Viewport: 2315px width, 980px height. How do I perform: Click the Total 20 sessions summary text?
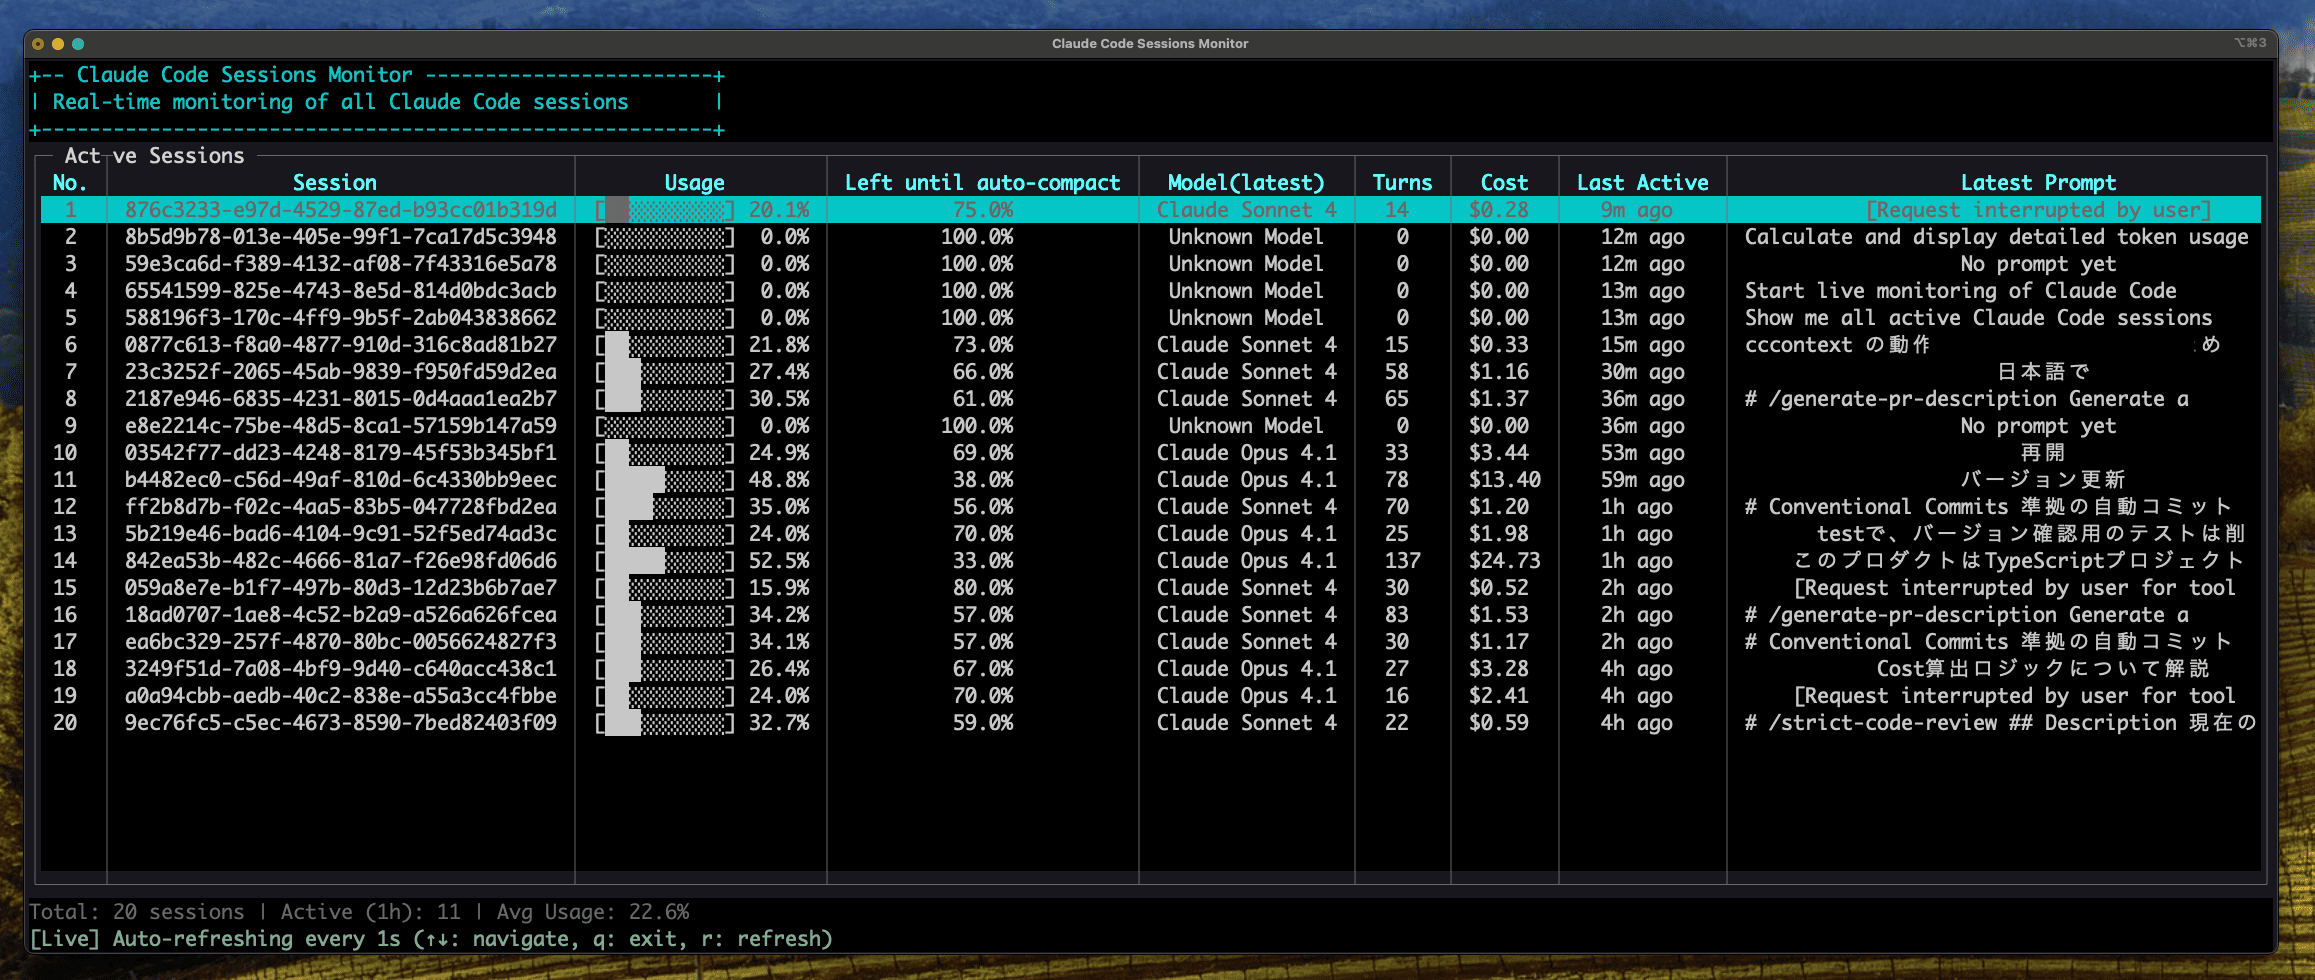(x=136, y=912)
